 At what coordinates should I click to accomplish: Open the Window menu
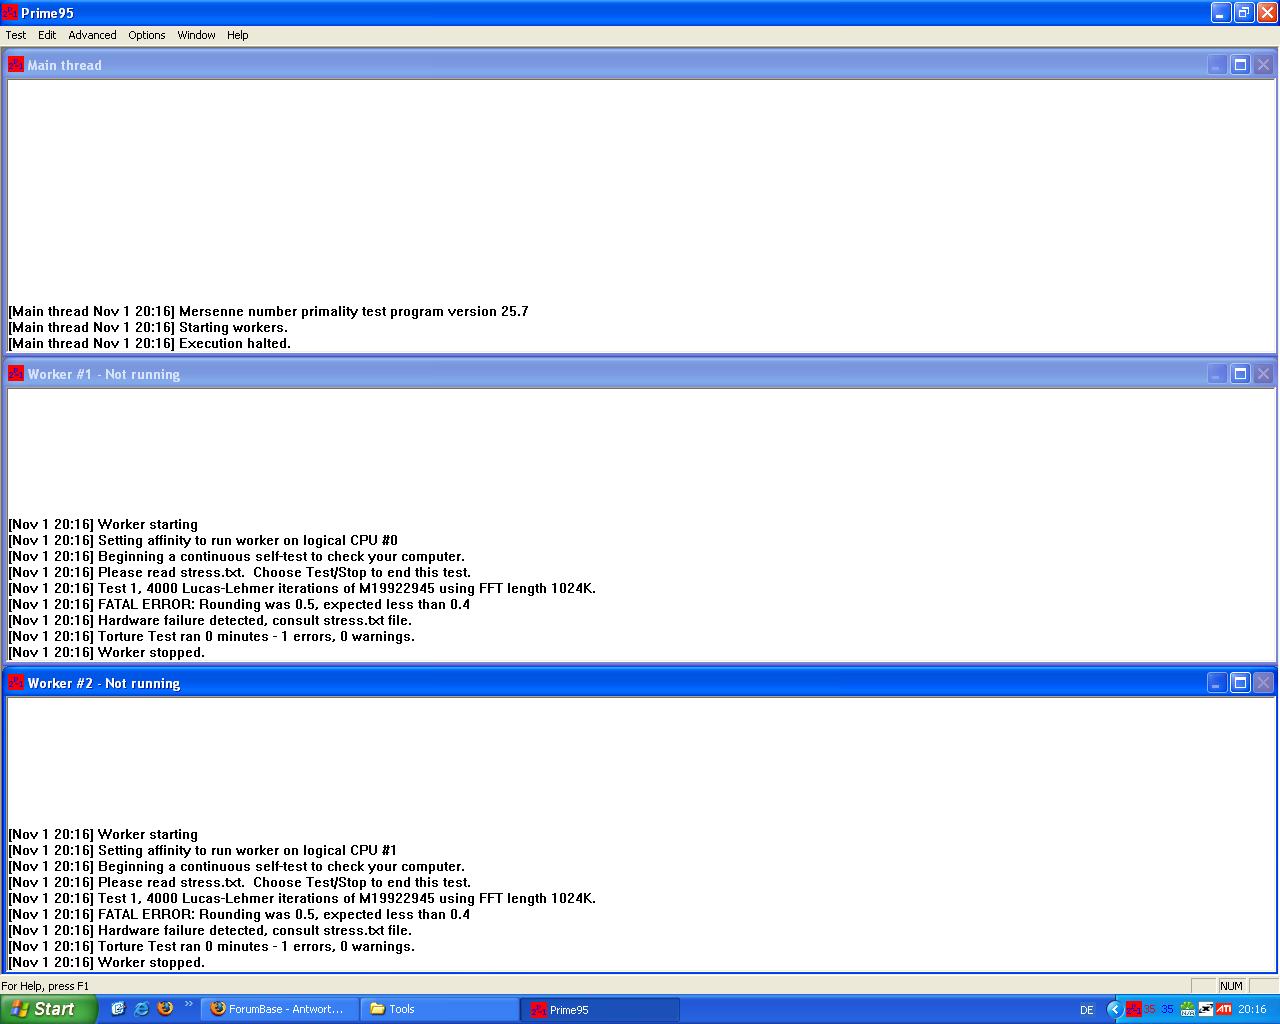click(196, 35)
